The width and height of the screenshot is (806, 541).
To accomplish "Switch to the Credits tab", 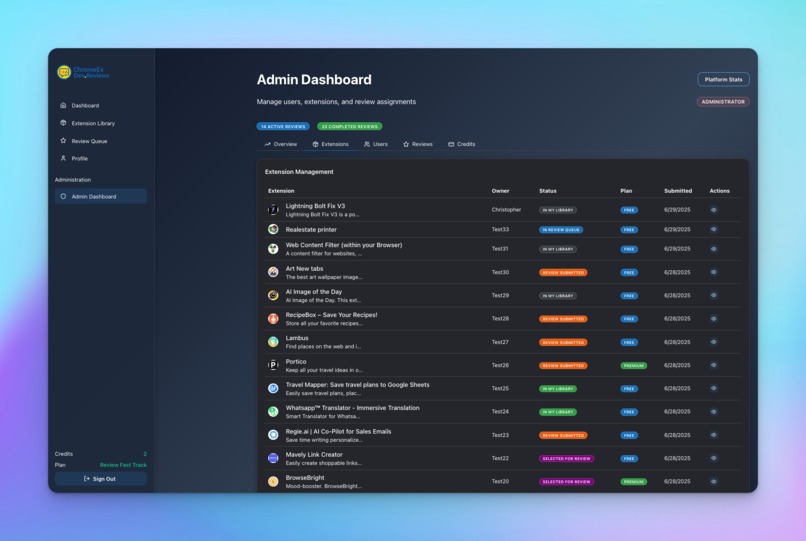I will [462, 145].
